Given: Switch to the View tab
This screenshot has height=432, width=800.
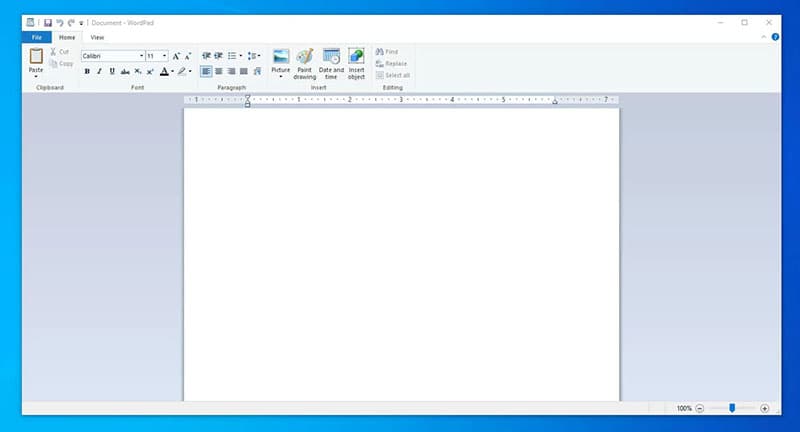Looking at the screenshot, I should 97,37.
